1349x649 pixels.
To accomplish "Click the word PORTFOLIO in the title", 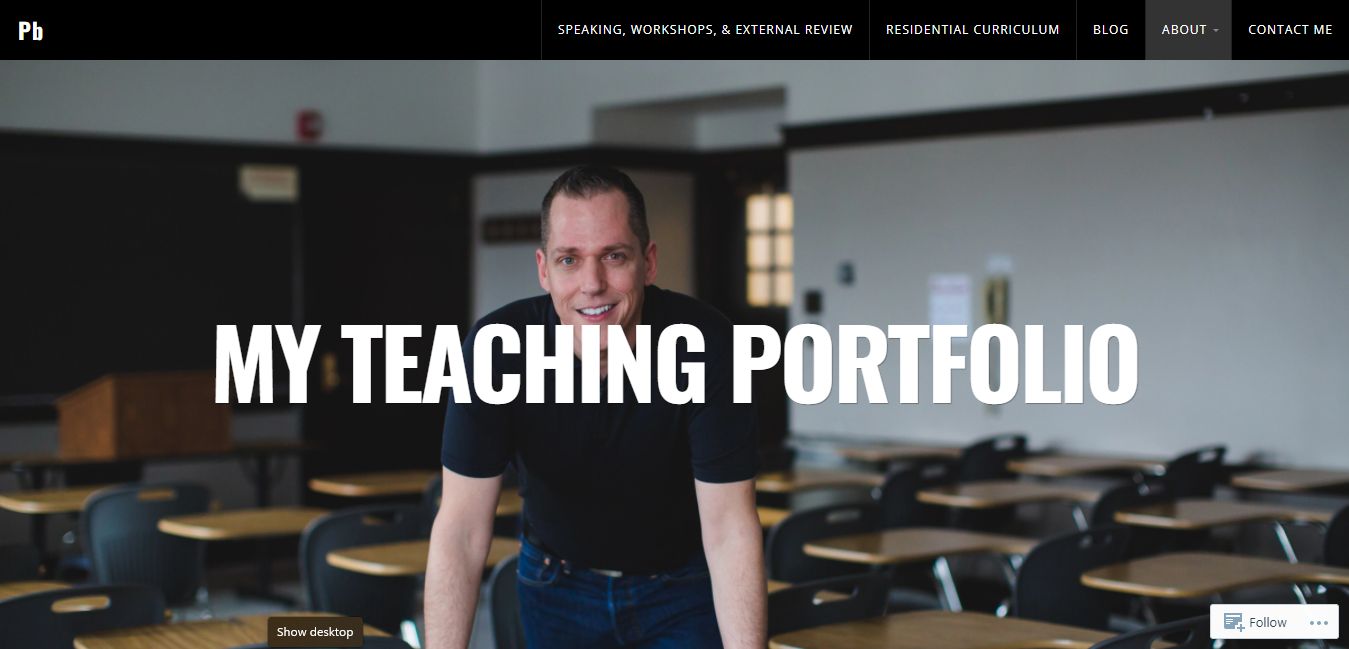I will [x=934, y=362].
